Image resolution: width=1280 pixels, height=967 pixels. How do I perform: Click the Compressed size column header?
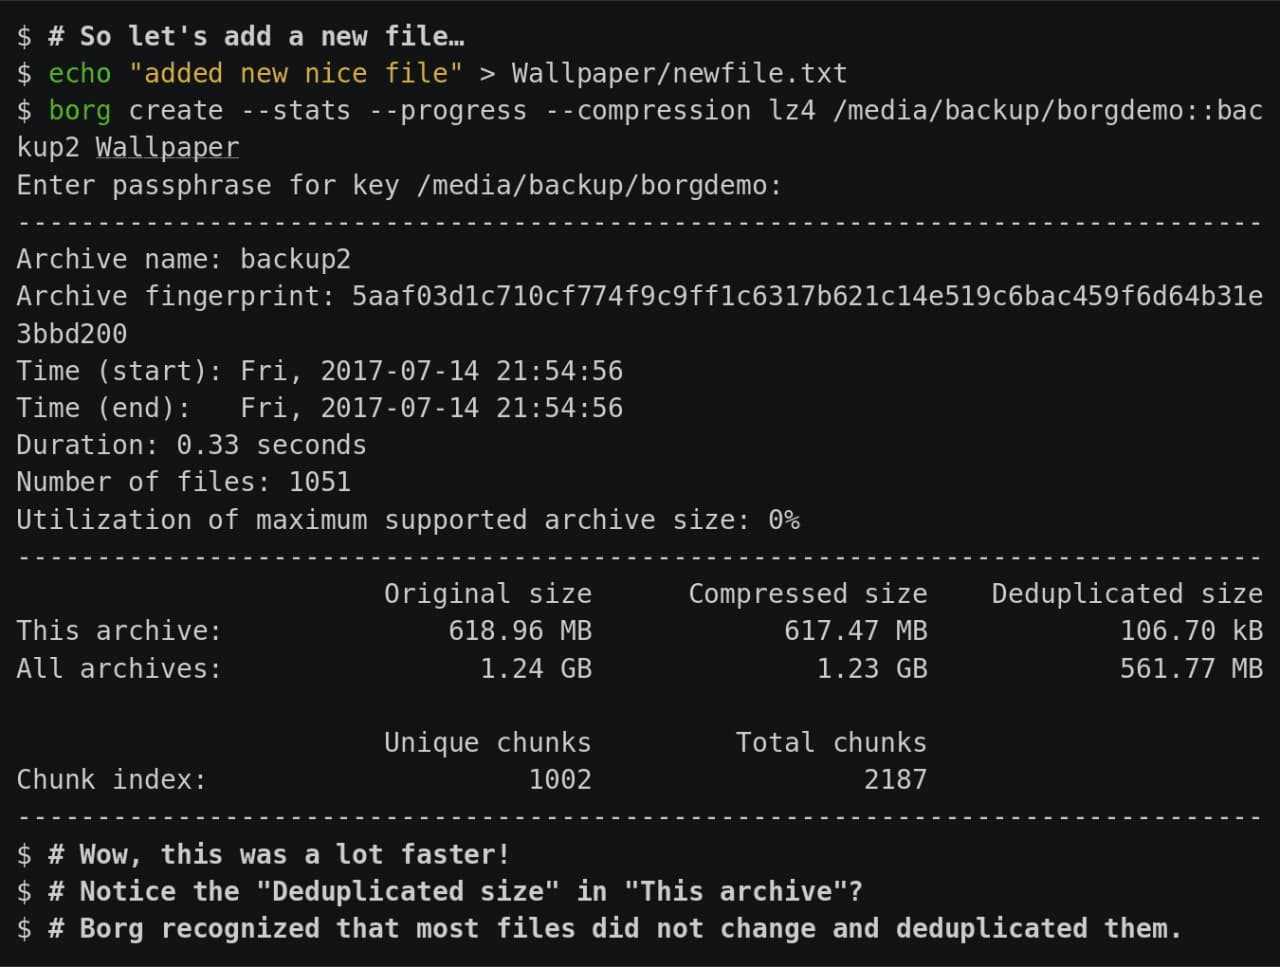coord(808,594)
